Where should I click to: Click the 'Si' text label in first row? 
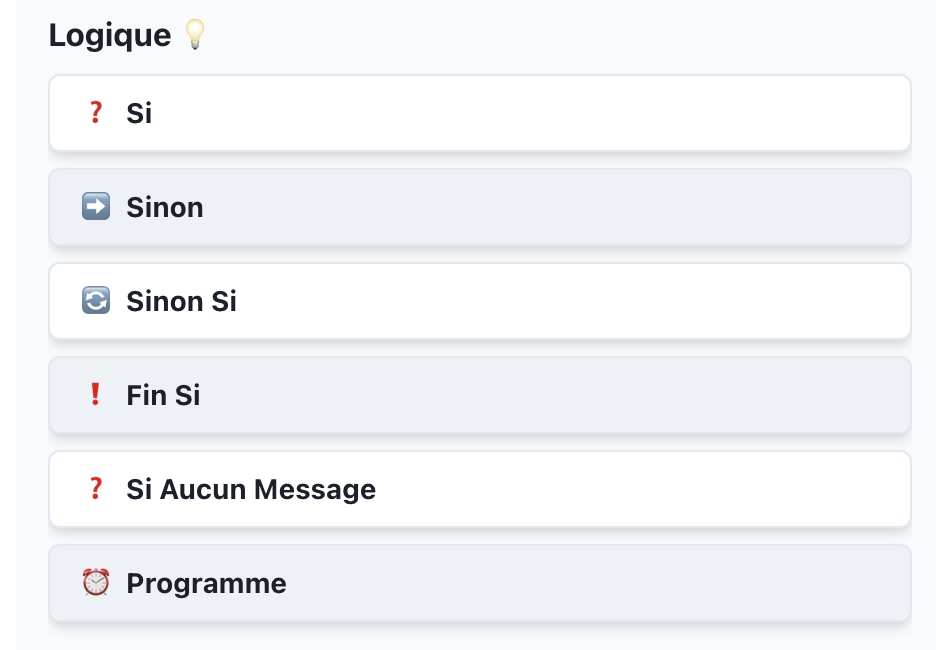tap(139, 113)
